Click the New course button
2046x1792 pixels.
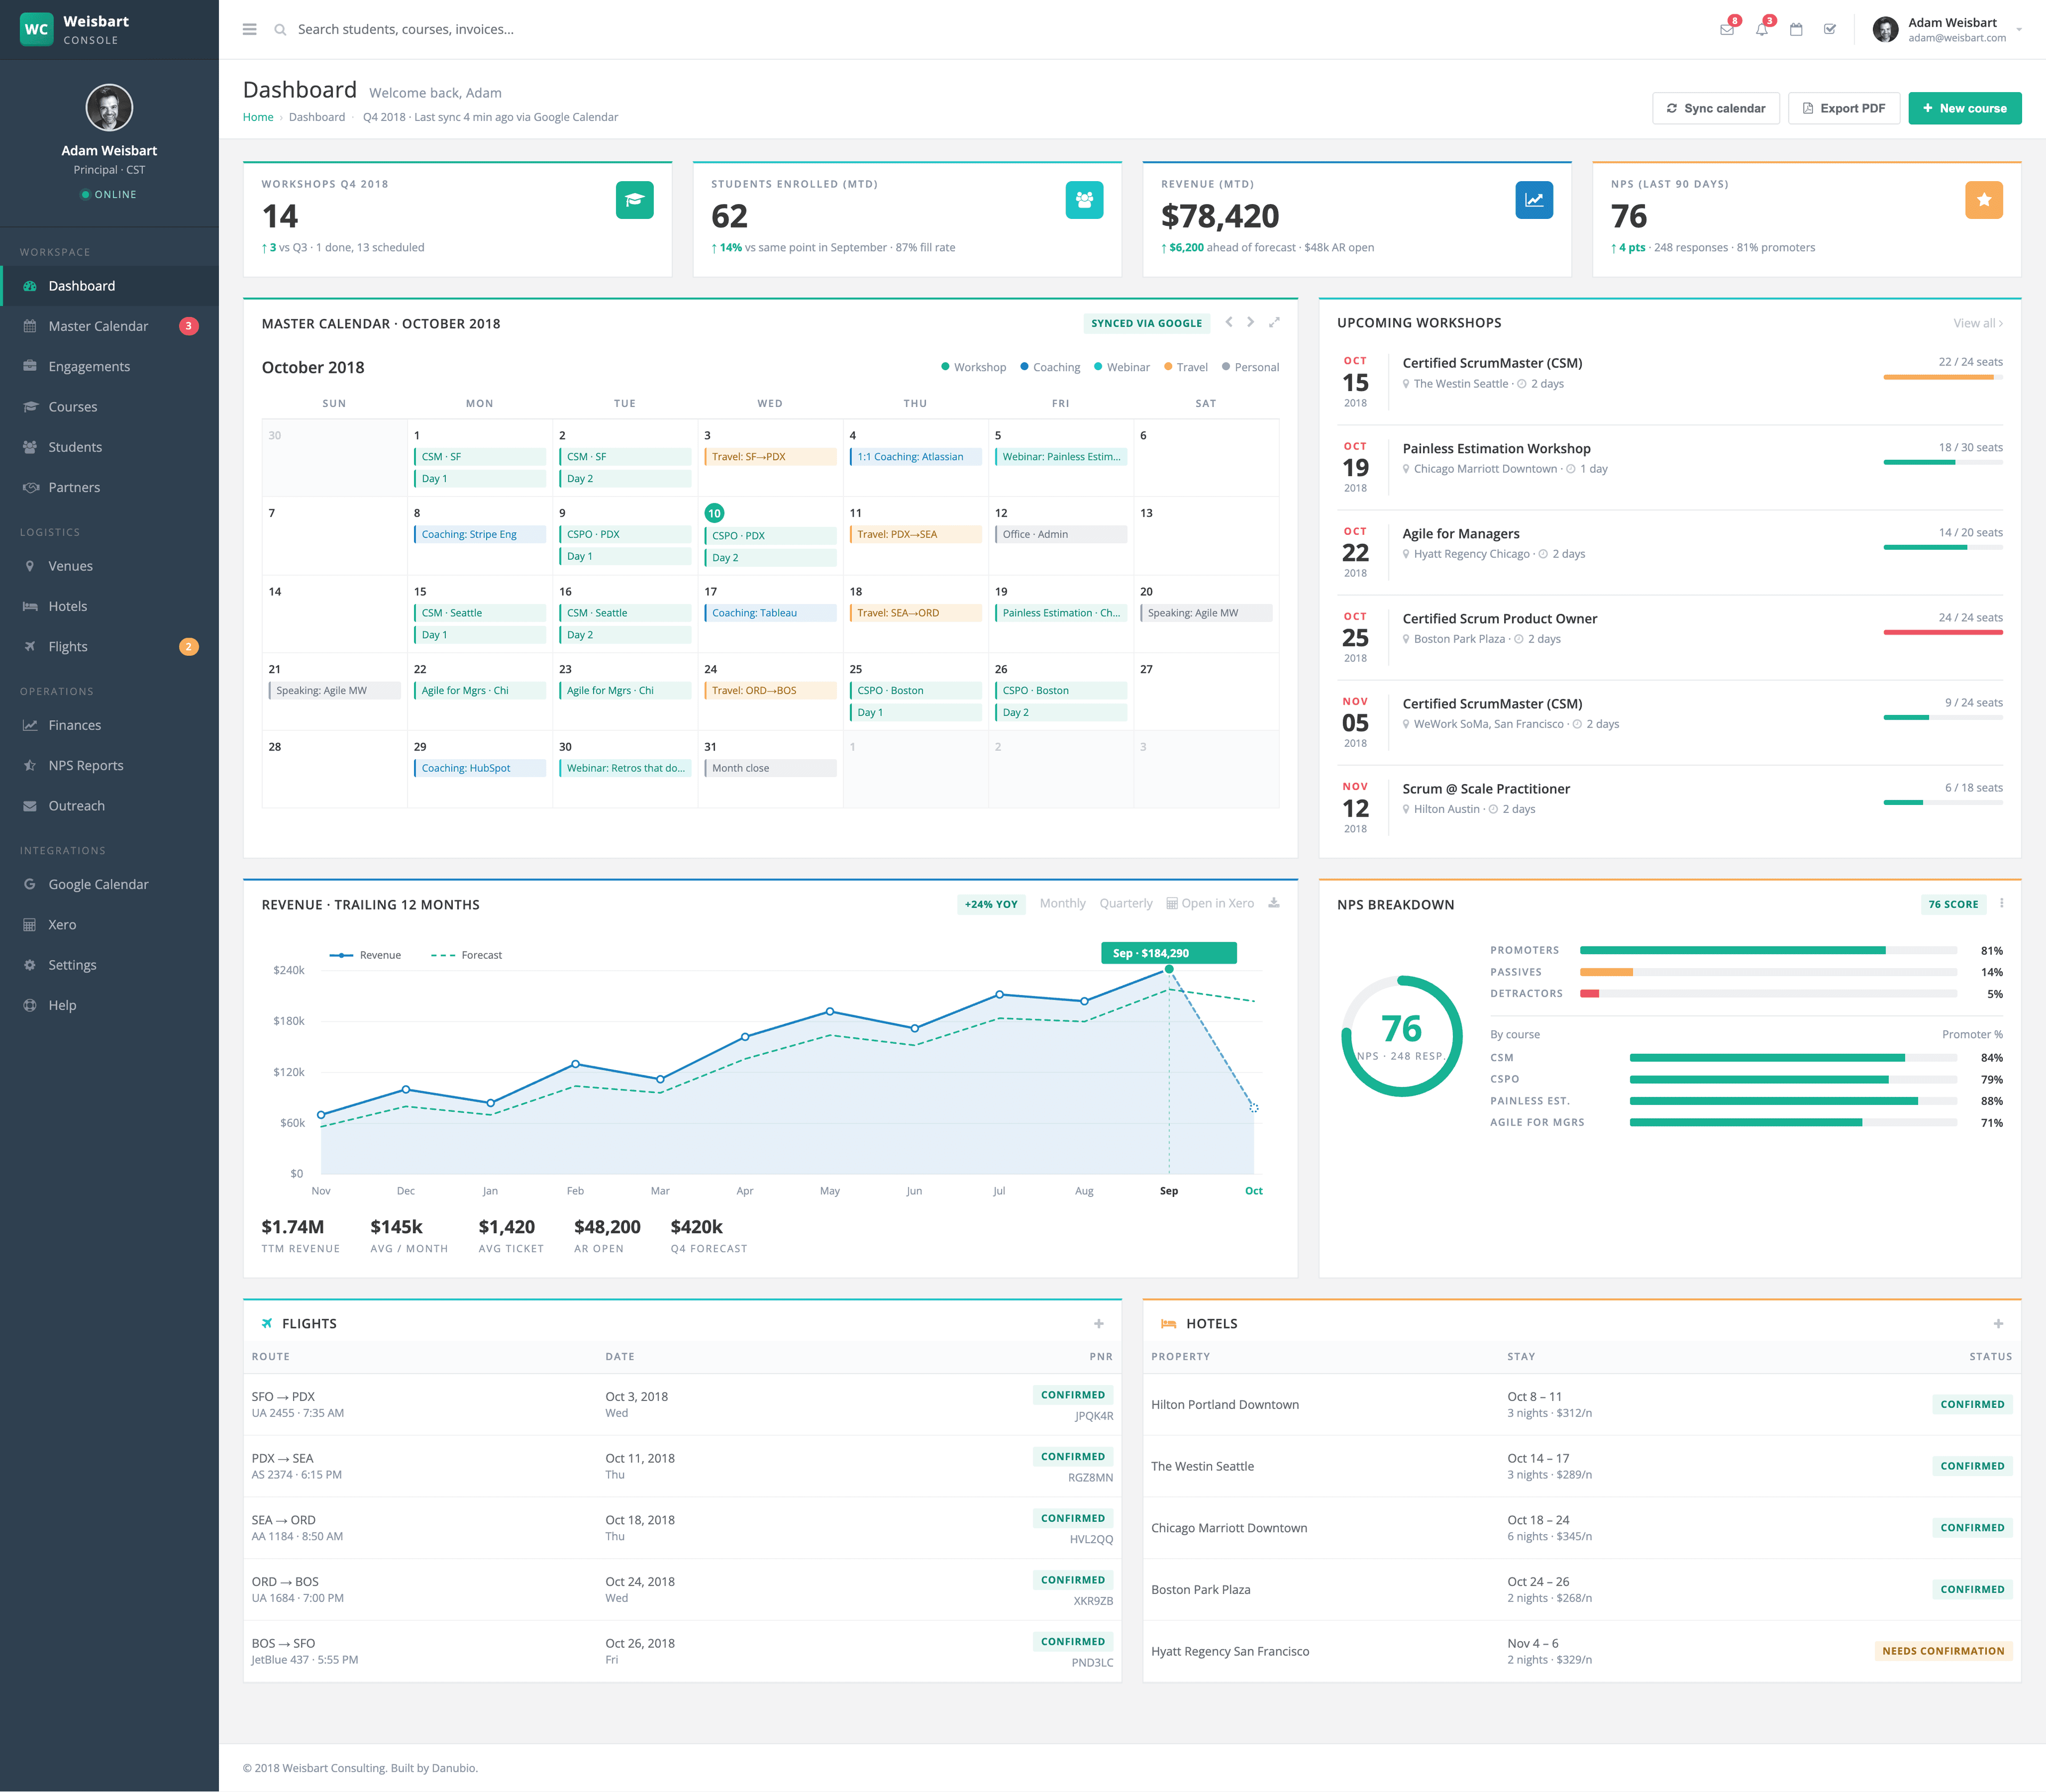click(1964, 108)
